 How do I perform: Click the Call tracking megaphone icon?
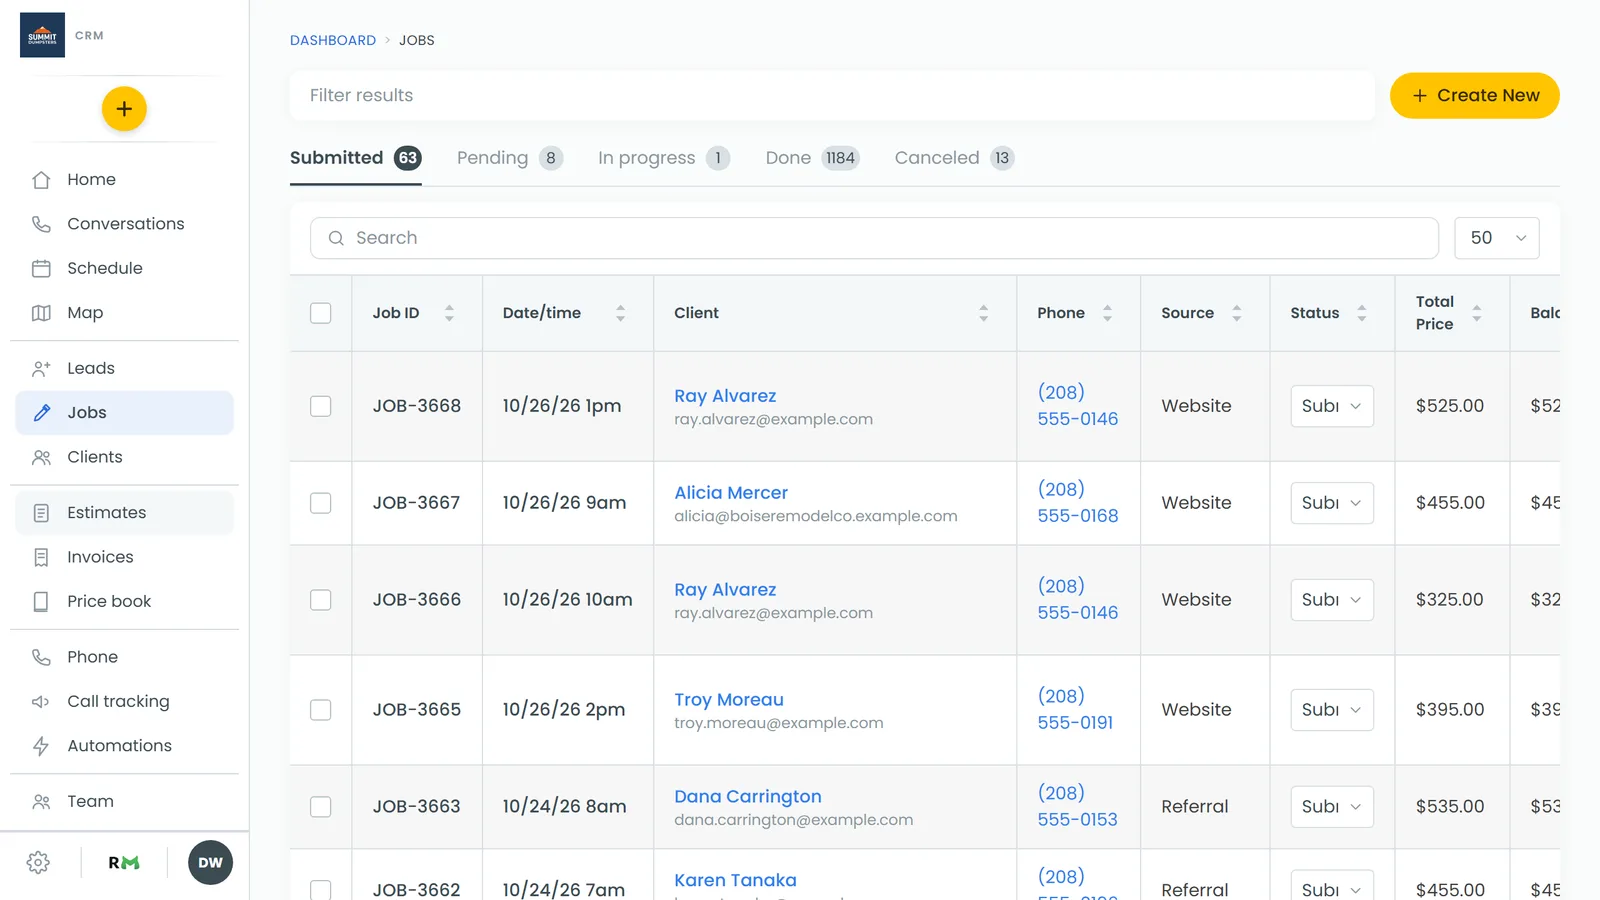coord(41,702)
